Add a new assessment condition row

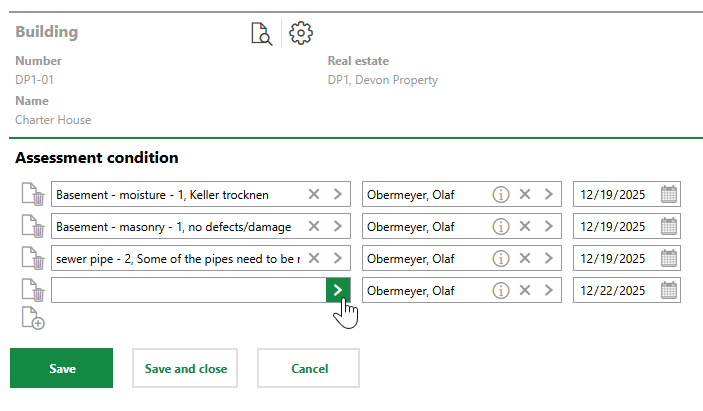tap(32, 320)
